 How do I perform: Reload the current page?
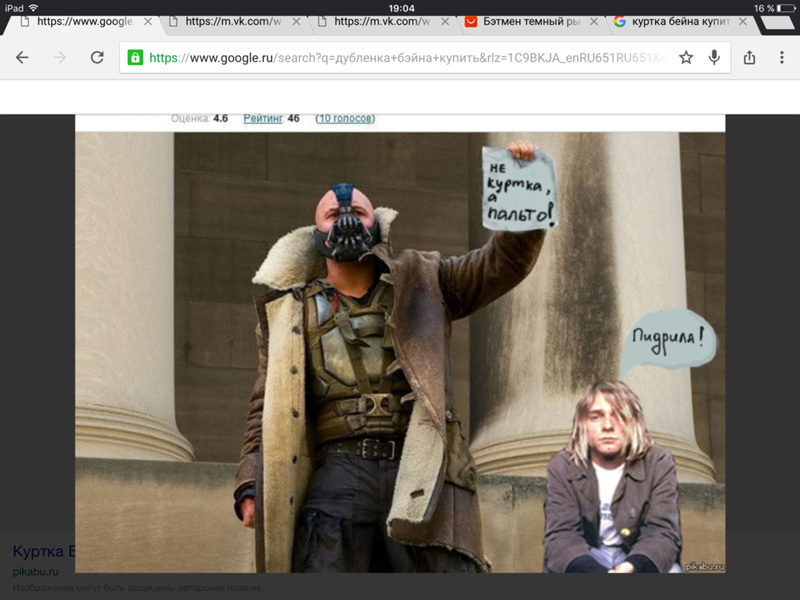point(97,57)
